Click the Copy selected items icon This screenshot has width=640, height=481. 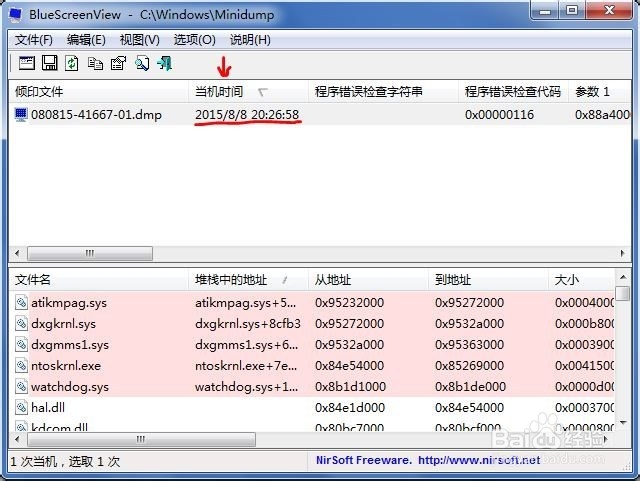click(x=96, y=63)
